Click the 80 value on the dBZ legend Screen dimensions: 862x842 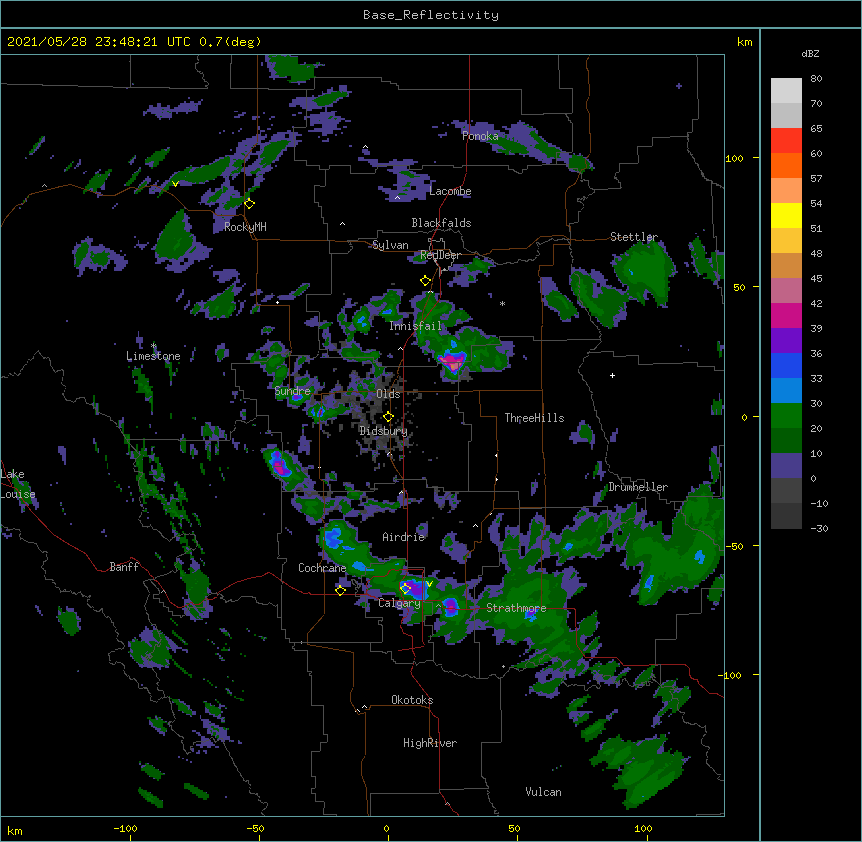click(x=816, y=79)
